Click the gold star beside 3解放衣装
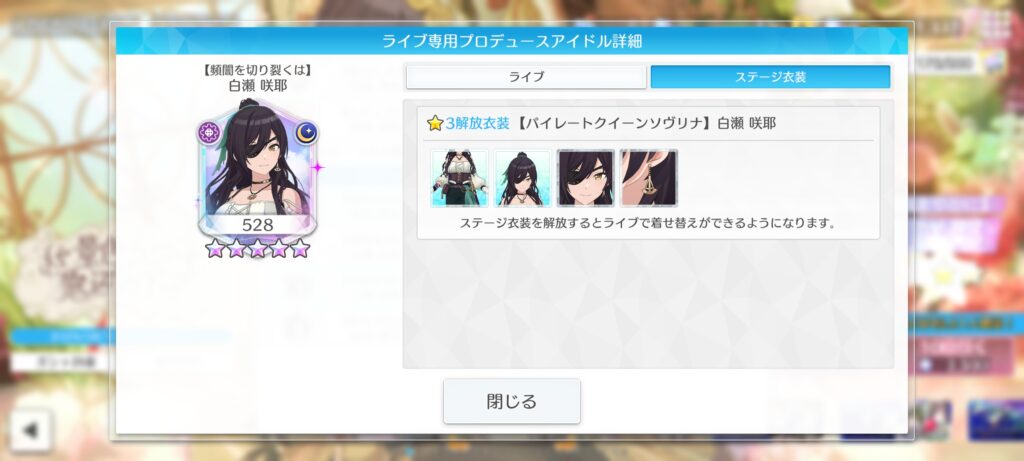 click(435, 123)
